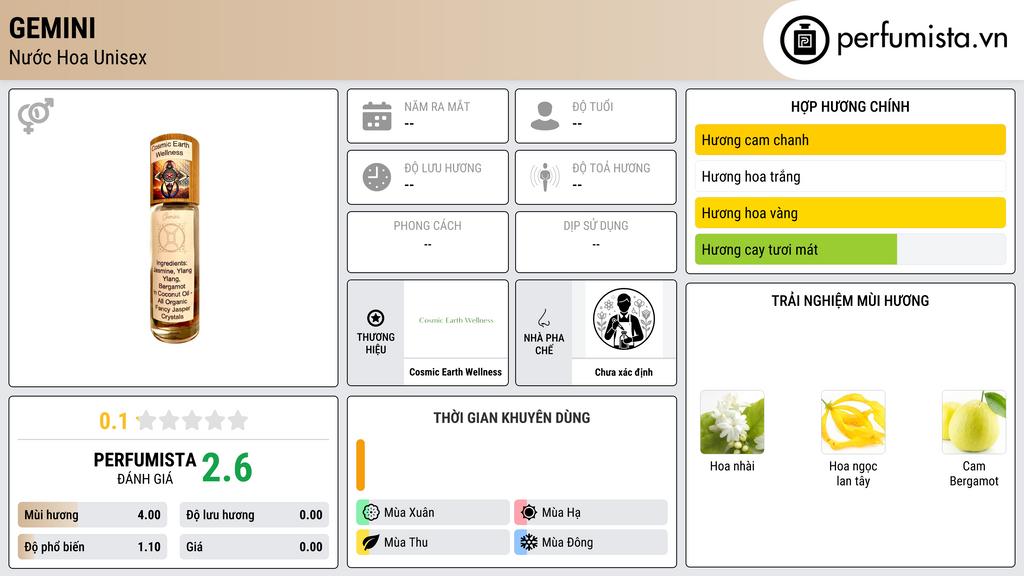Click the unisex gender symbol icon

click(36, 116)
